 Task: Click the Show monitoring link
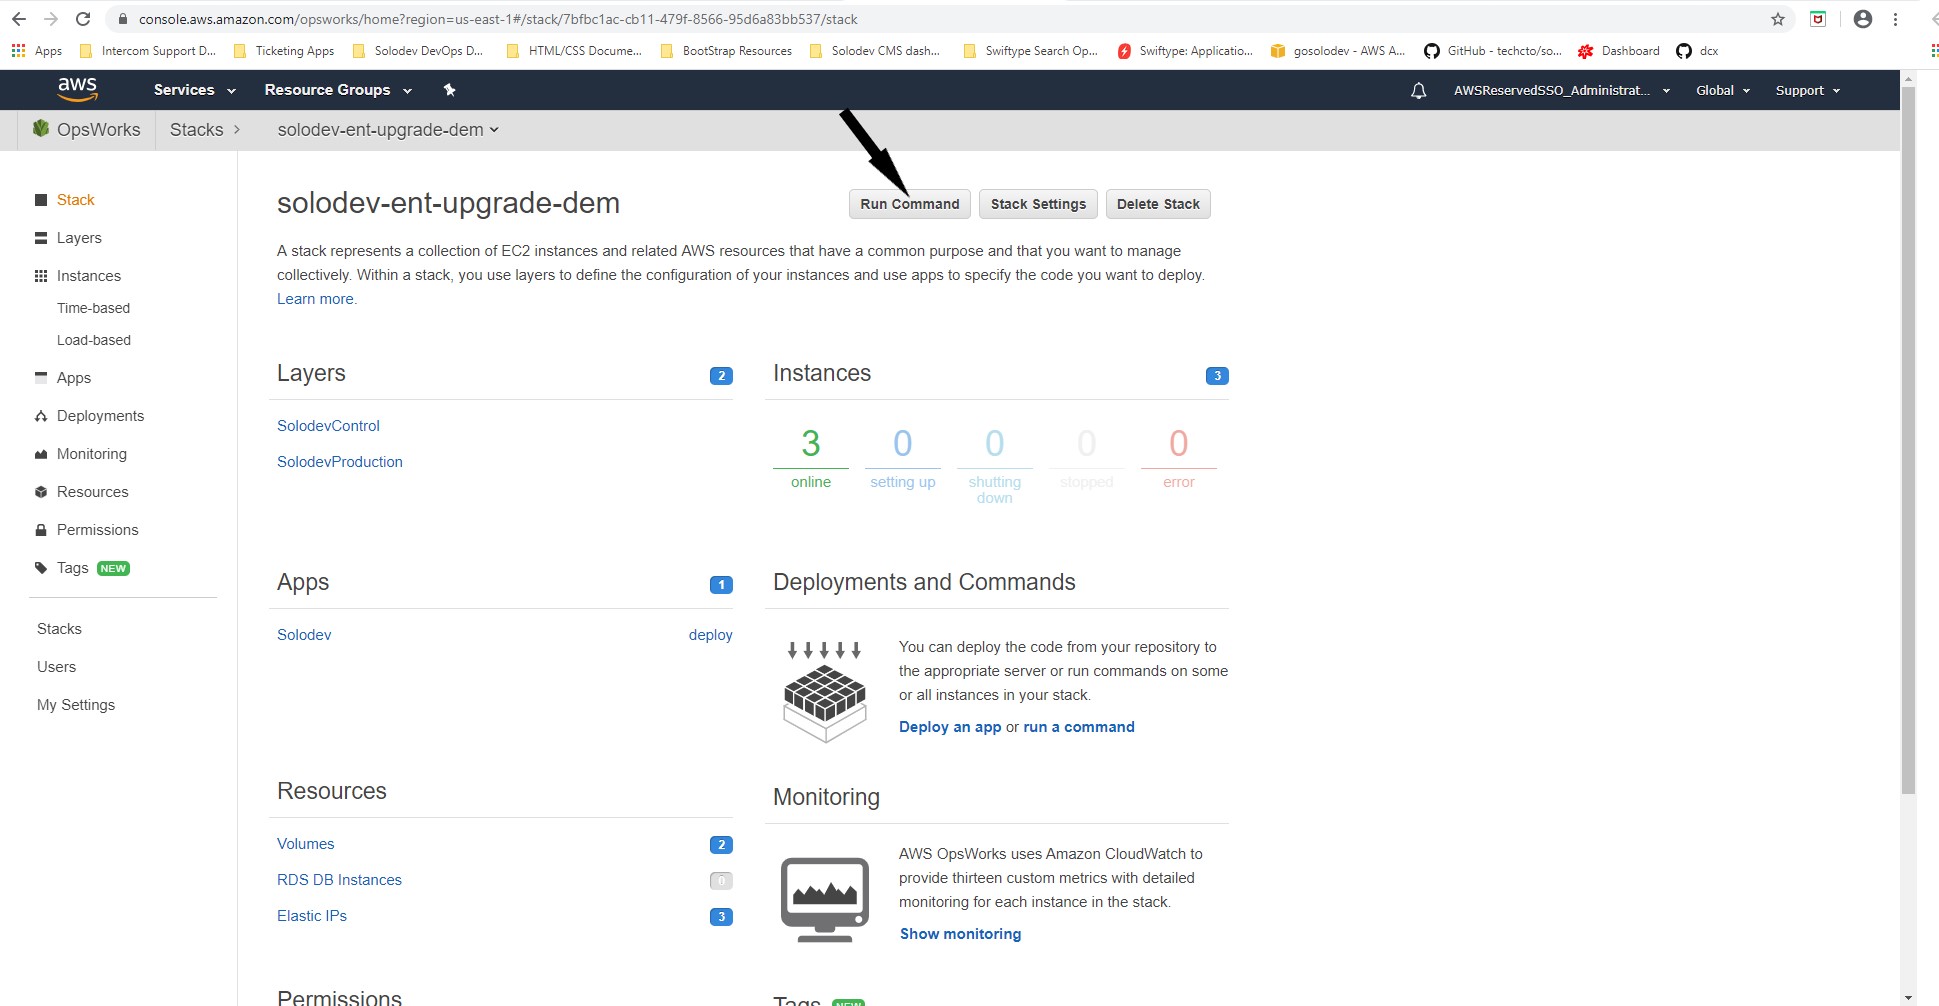coord(960,934)
